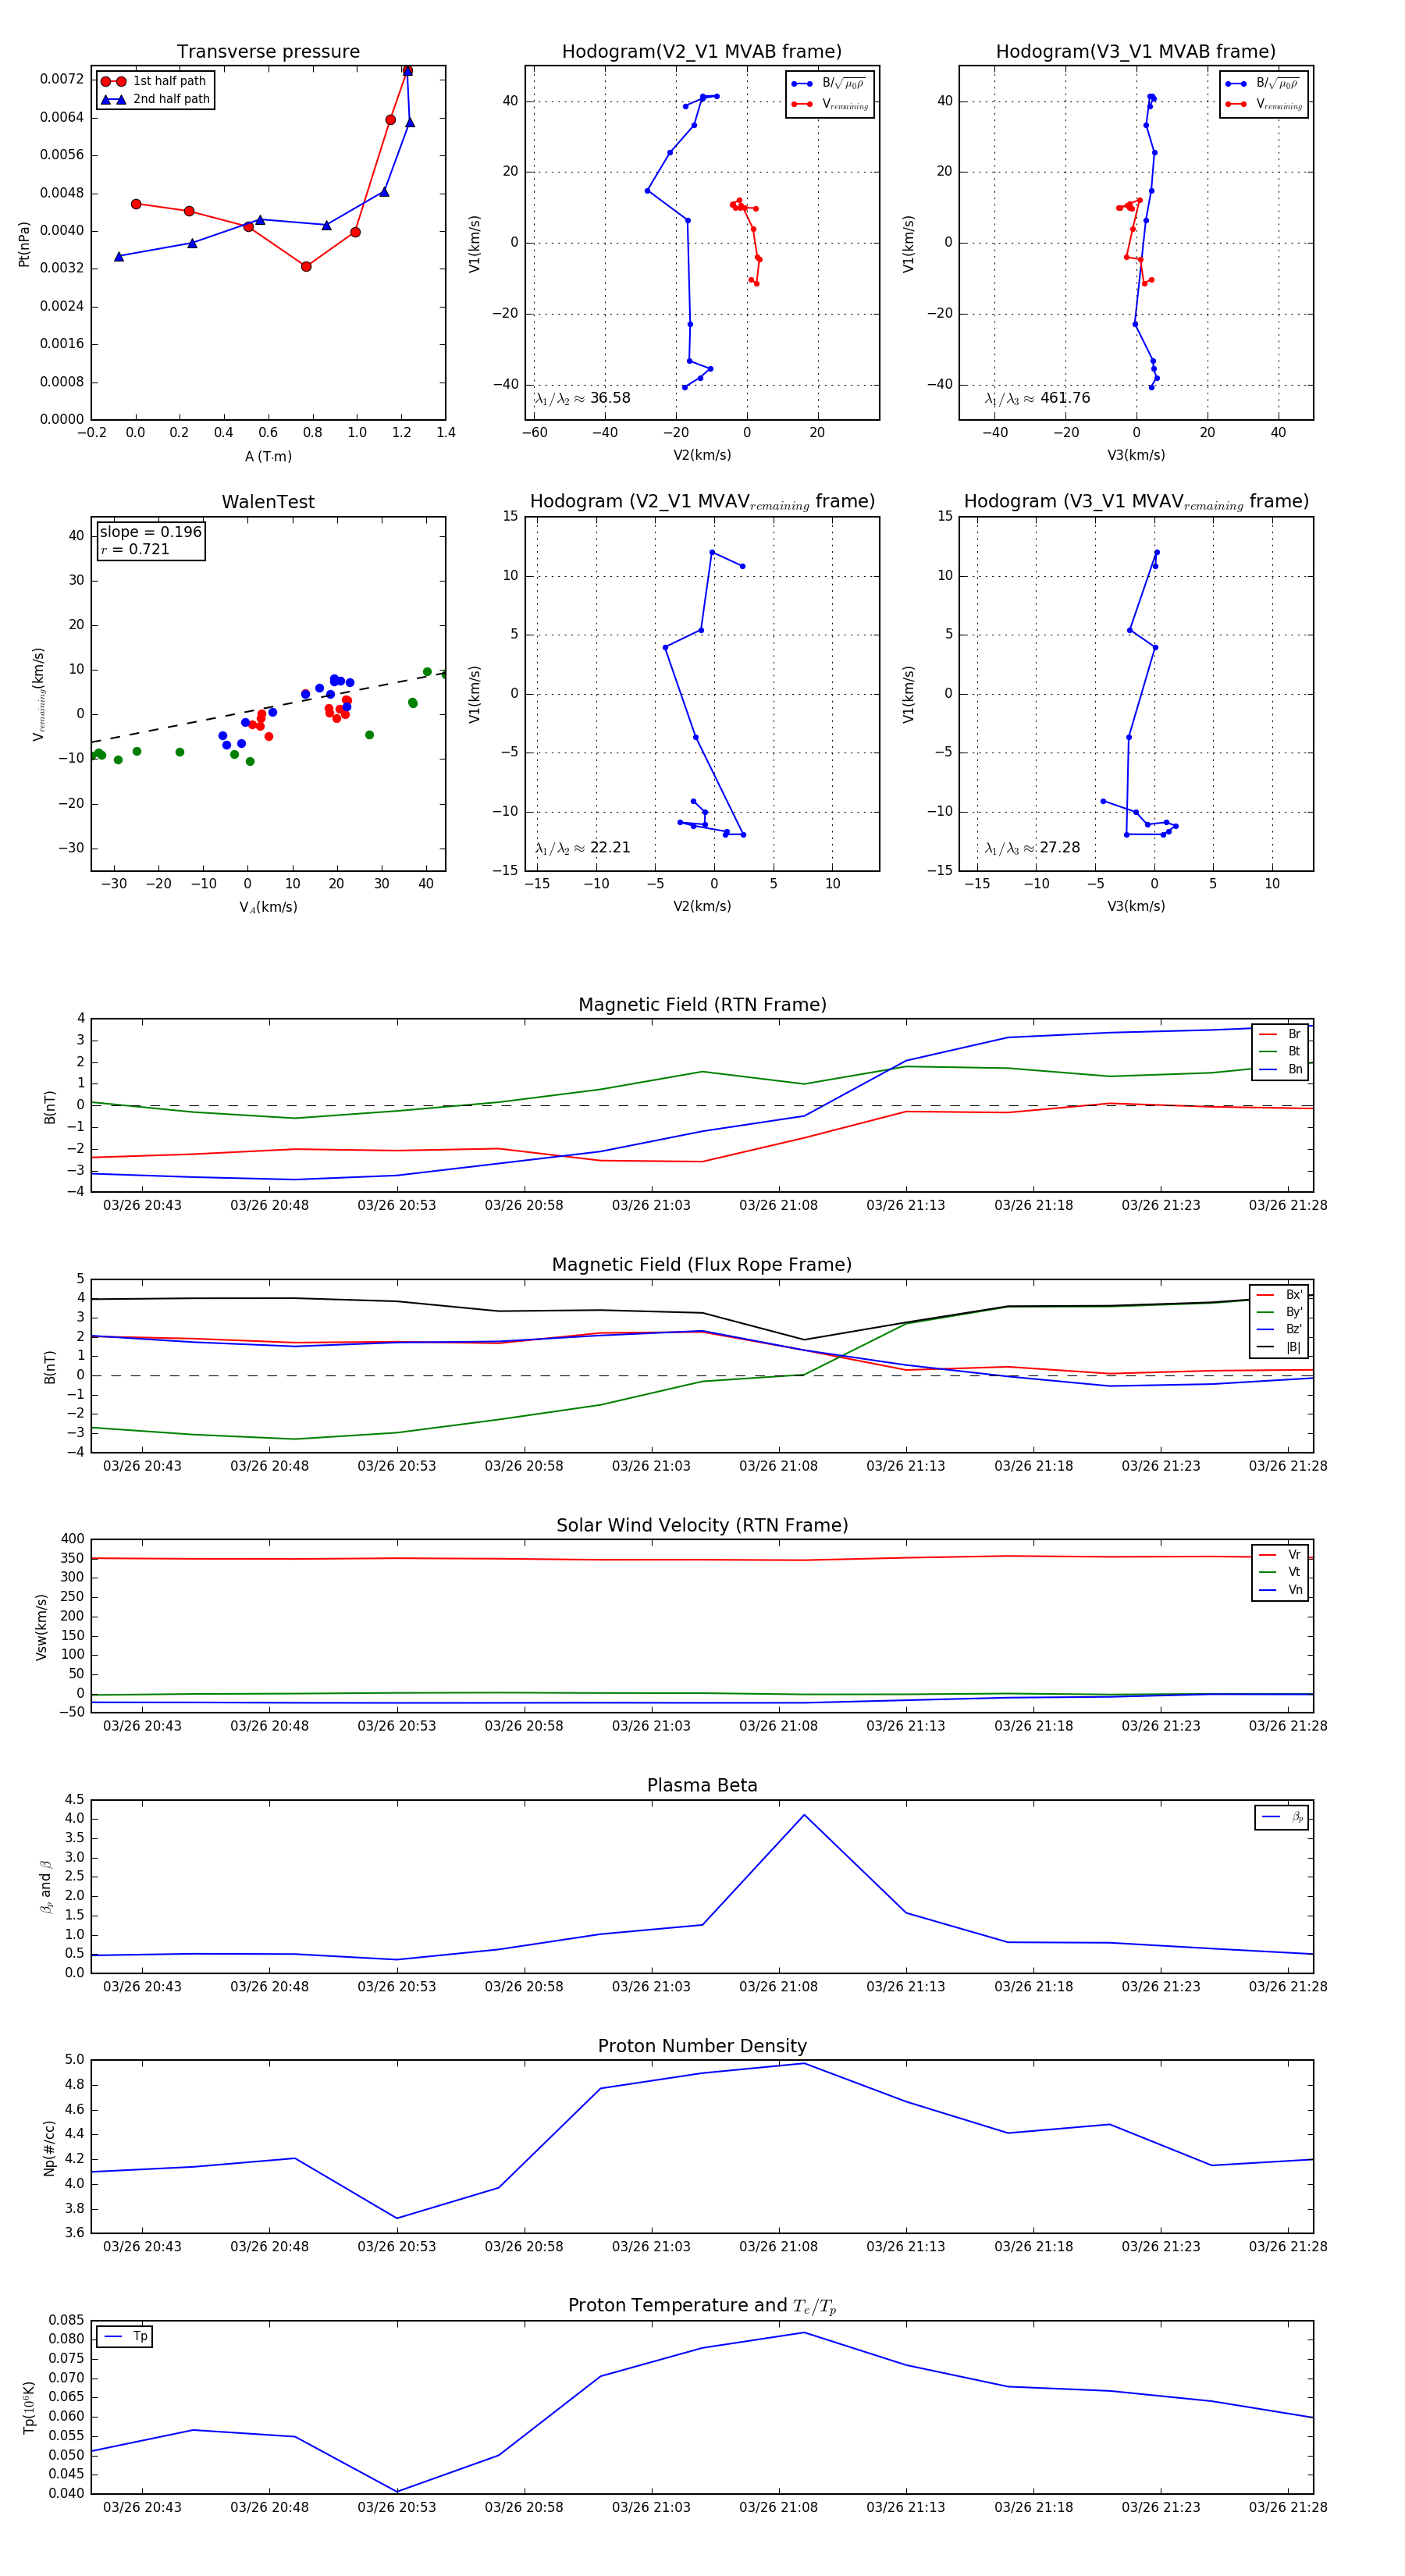This screenshot has width=1405, height=2576.
Task: Click the 'Magnetic Field (Flux Rope Frame)' title
Action: coord(702,1265)
